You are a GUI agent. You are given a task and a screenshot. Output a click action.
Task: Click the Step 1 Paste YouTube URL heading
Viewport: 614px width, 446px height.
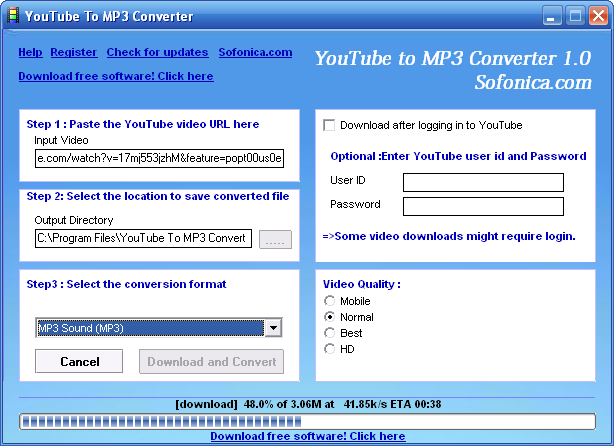[143, 124]
